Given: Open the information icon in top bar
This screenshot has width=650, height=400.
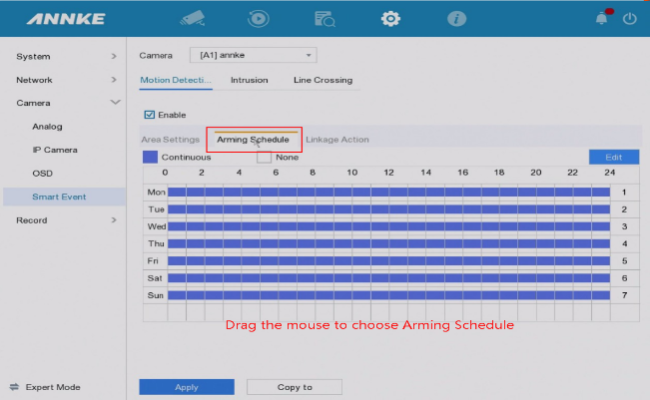Looking at the screenshot, I should click(456, 18).
